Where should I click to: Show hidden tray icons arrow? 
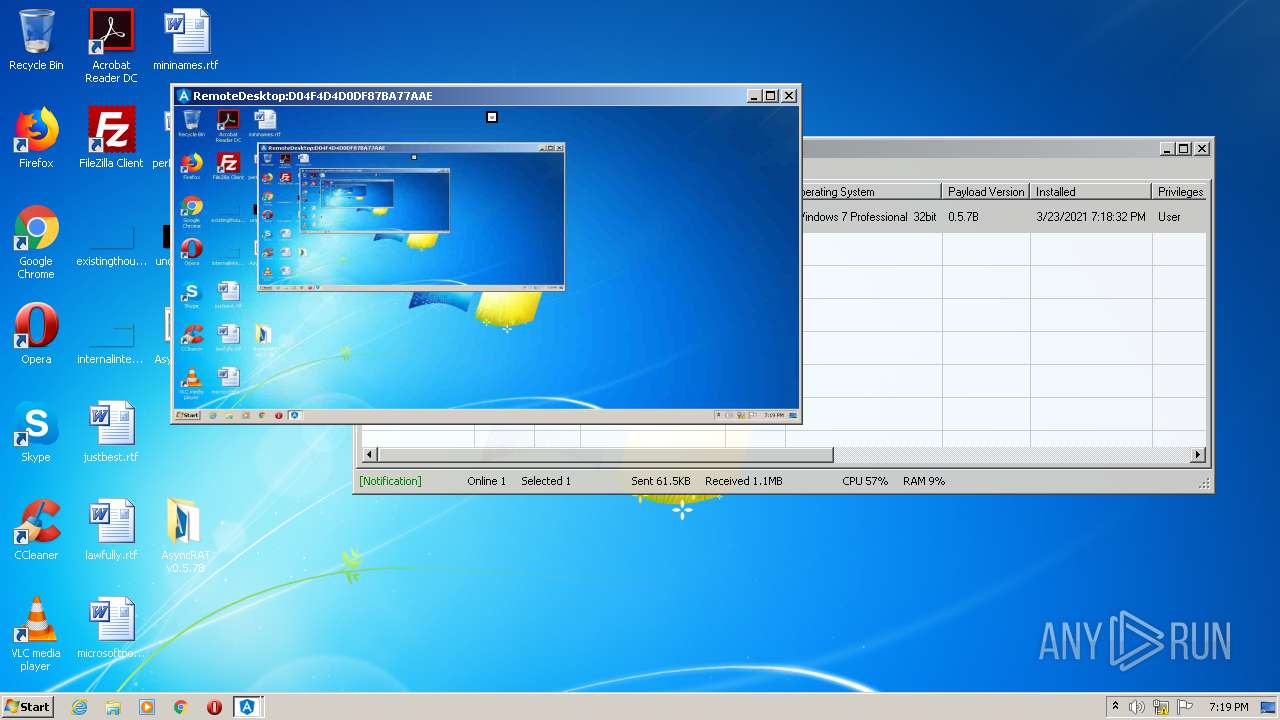(1116, 707)
